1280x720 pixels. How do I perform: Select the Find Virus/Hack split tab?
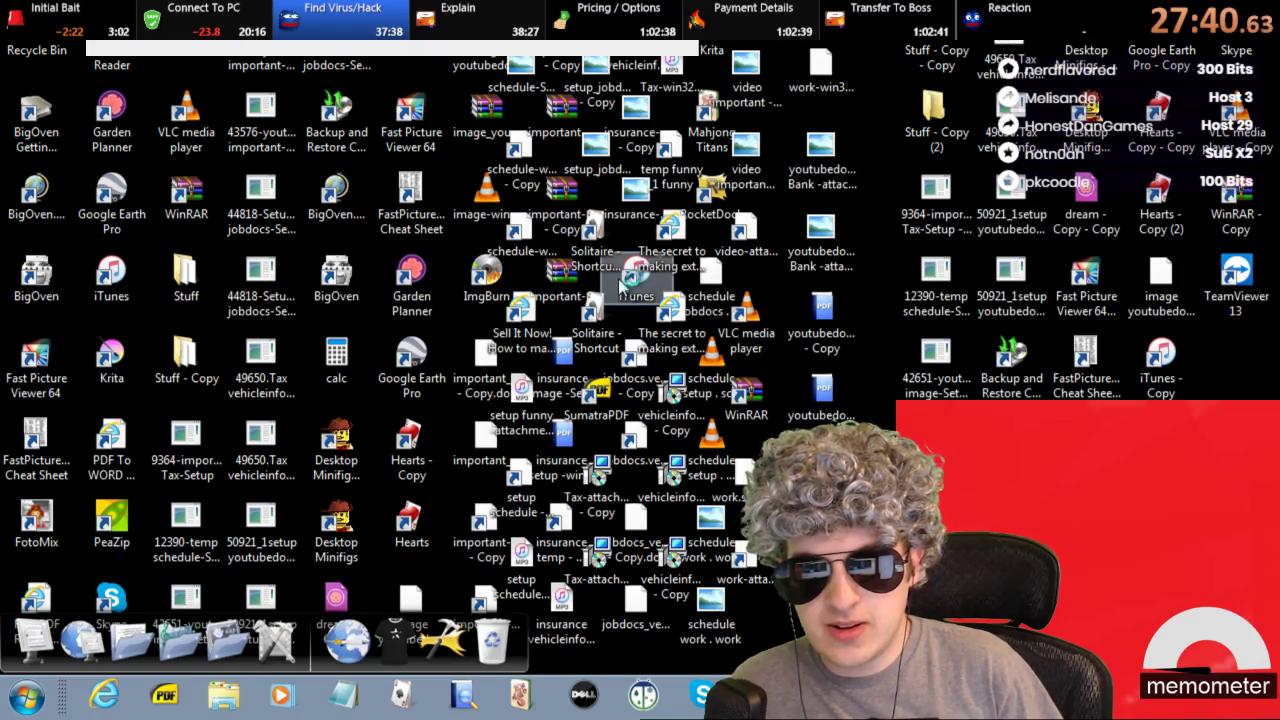[341, 19]
